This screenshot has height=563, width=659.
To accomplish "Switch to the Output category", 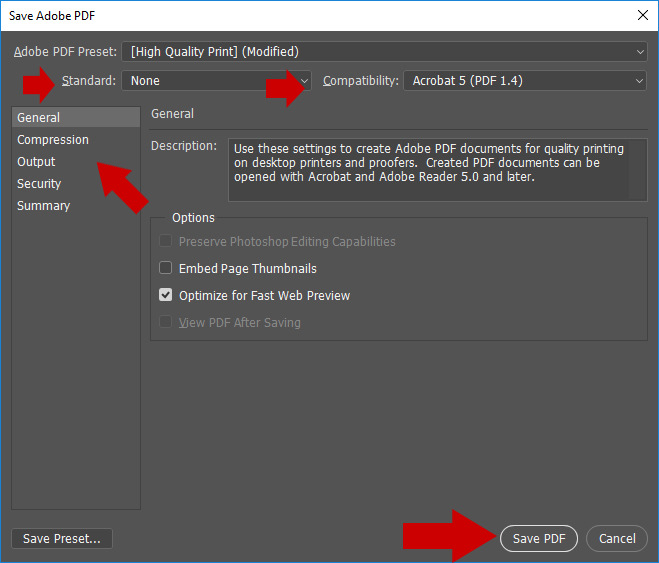I will point(76,162).
